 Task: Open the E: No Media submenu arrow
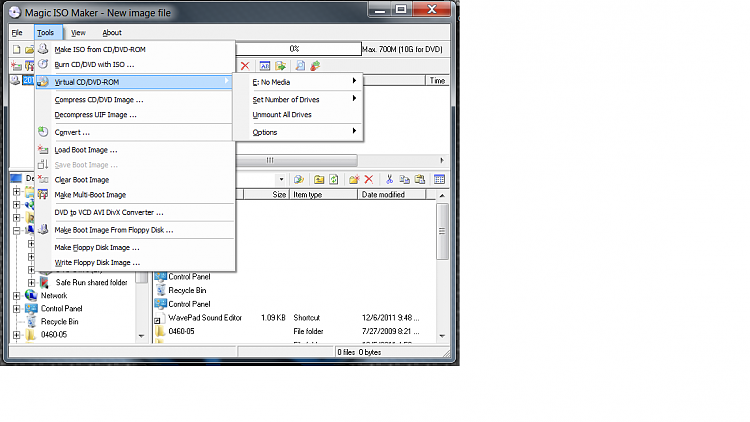pyautogui.click(x=354, y=81)
